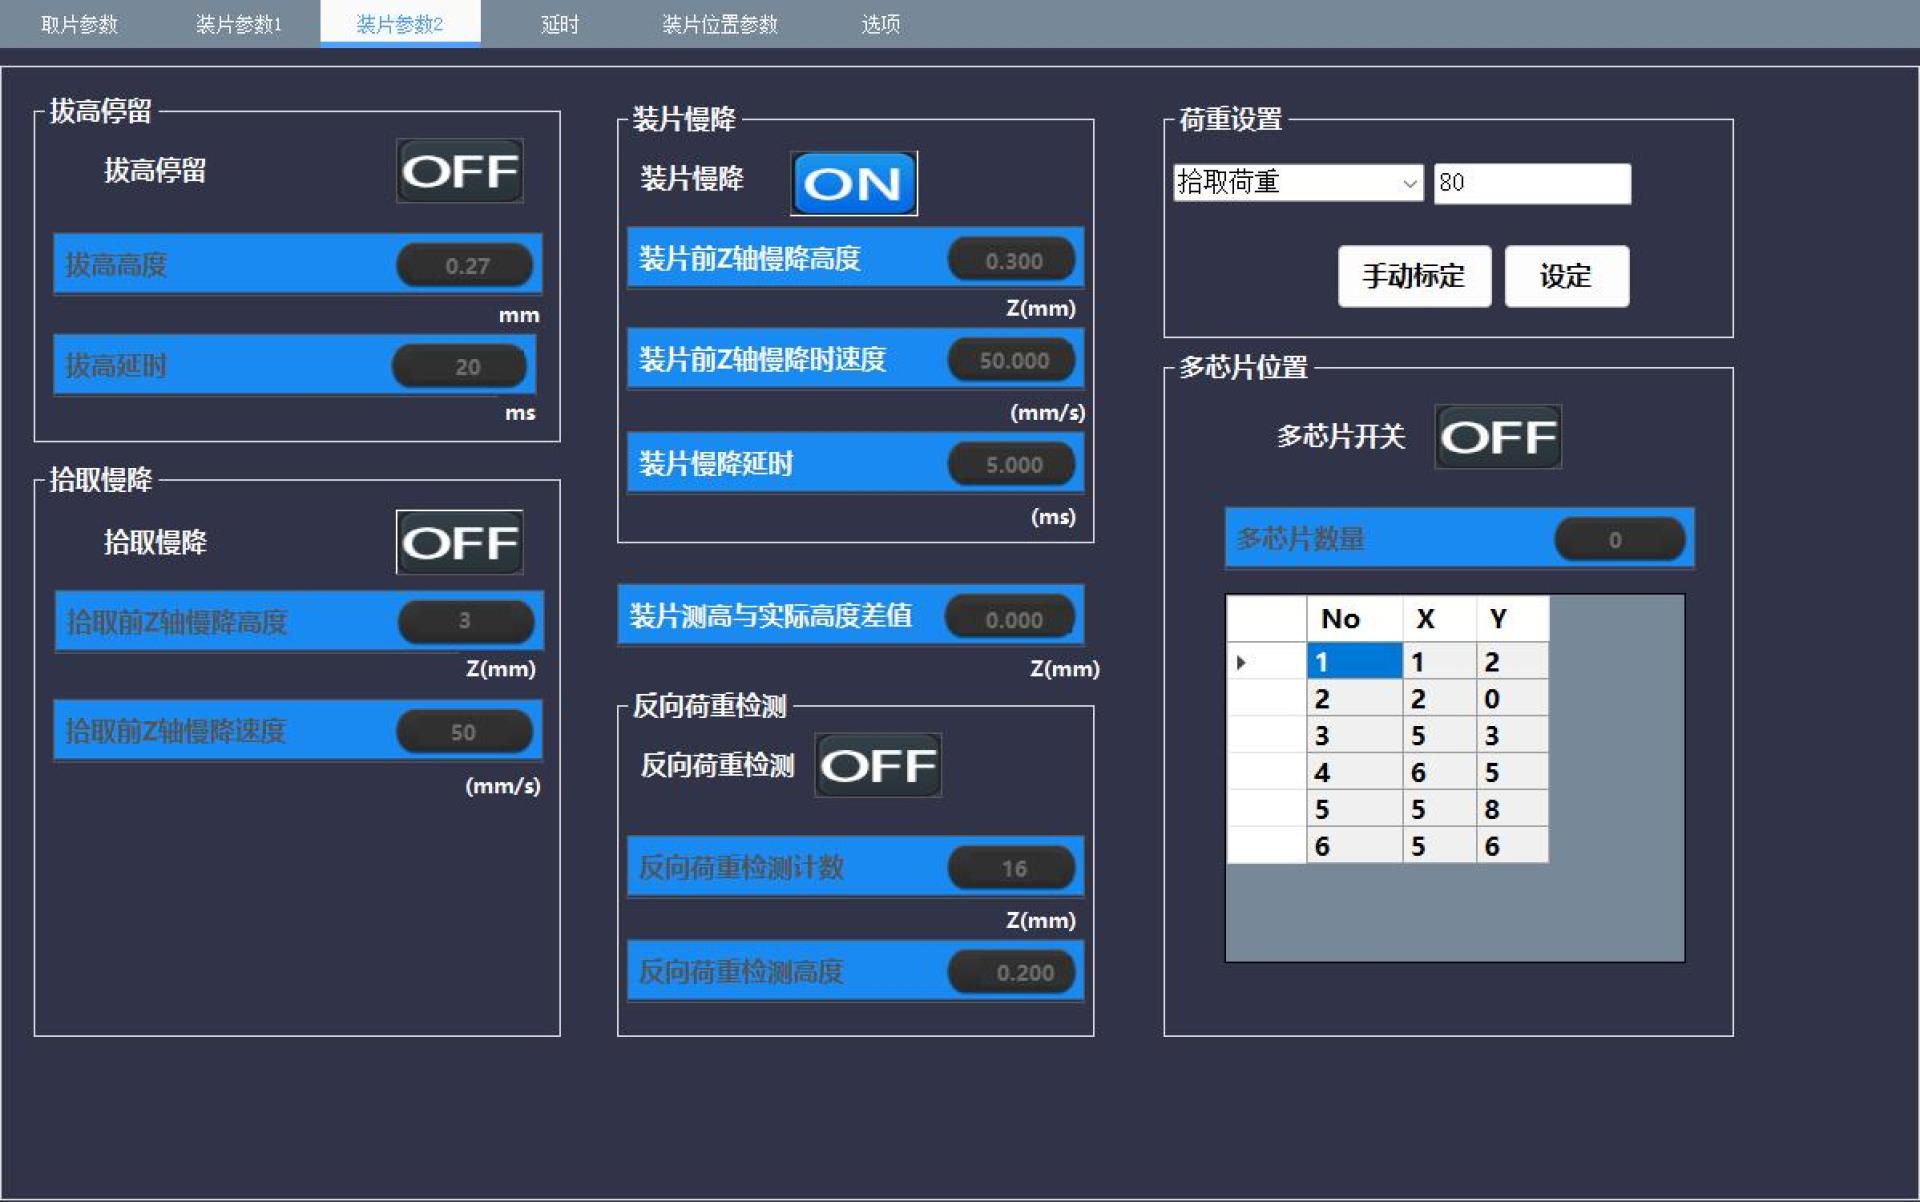The width and height of the screenshot is (1920, 1202).
Task: Edit the 装片测高与实际高度差值 value field
Action: (1013, 619)
